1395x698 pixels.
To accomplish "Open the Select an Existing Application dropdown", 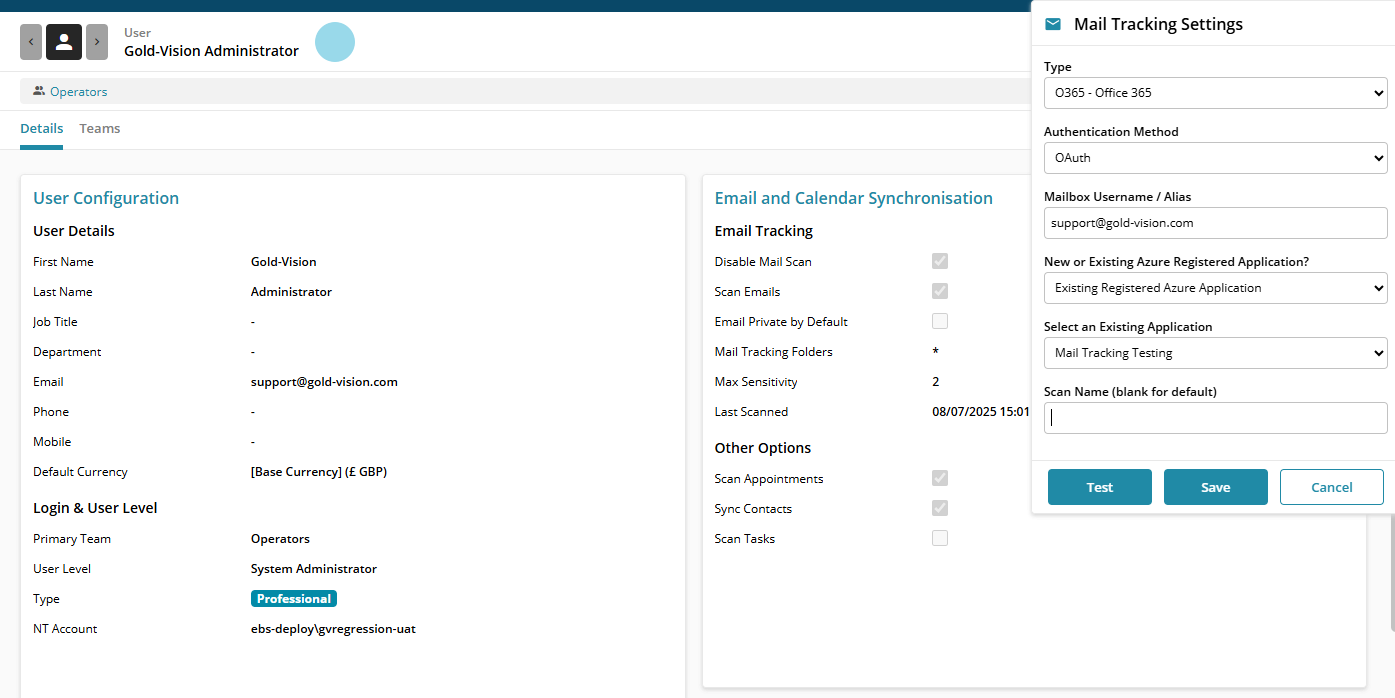I will tap(1215, 353).
